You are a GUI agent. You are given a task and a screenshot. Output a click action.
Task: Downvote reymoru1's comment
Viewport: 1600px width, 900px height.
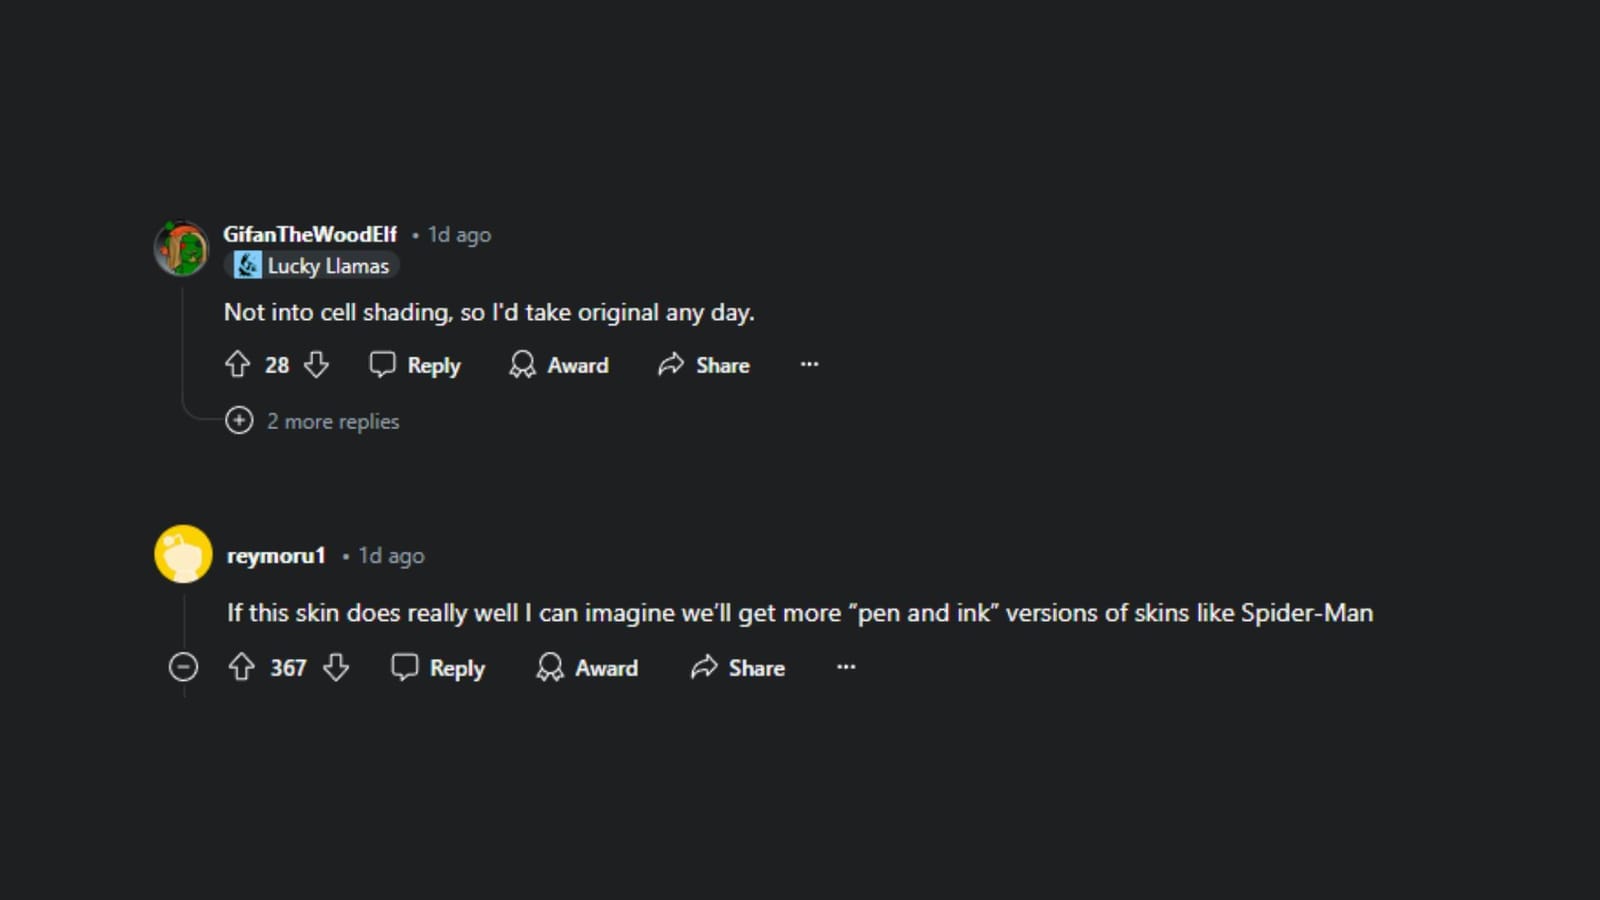click(336, 668)
